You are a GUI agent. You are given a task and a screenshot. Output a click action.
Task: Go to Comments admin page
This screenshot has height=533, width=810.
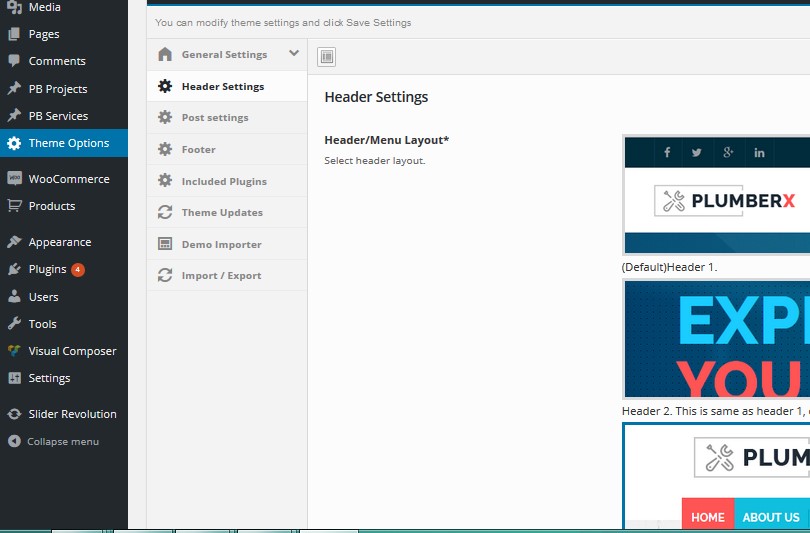(x=64, y=61)
